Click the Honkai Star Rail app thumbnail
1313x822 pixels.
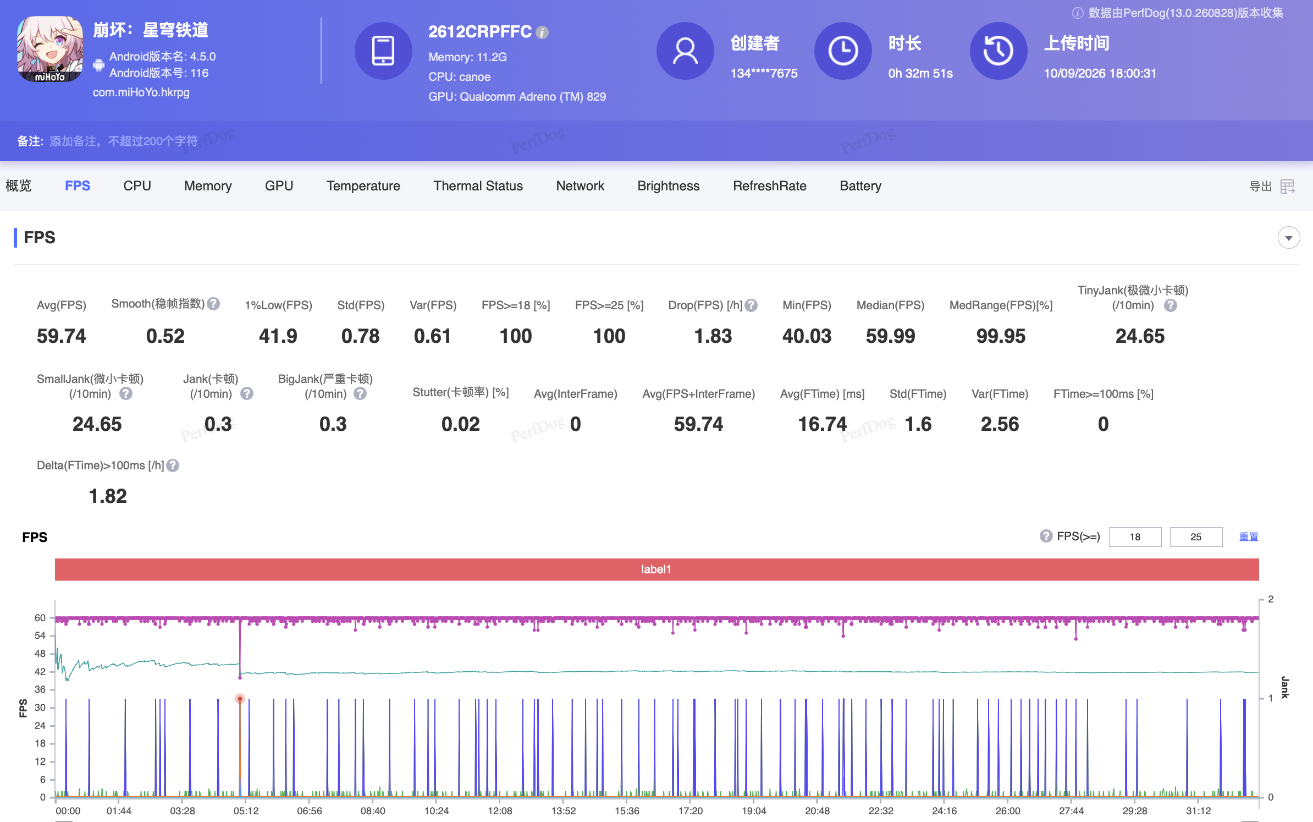click(x=50, y=50)
